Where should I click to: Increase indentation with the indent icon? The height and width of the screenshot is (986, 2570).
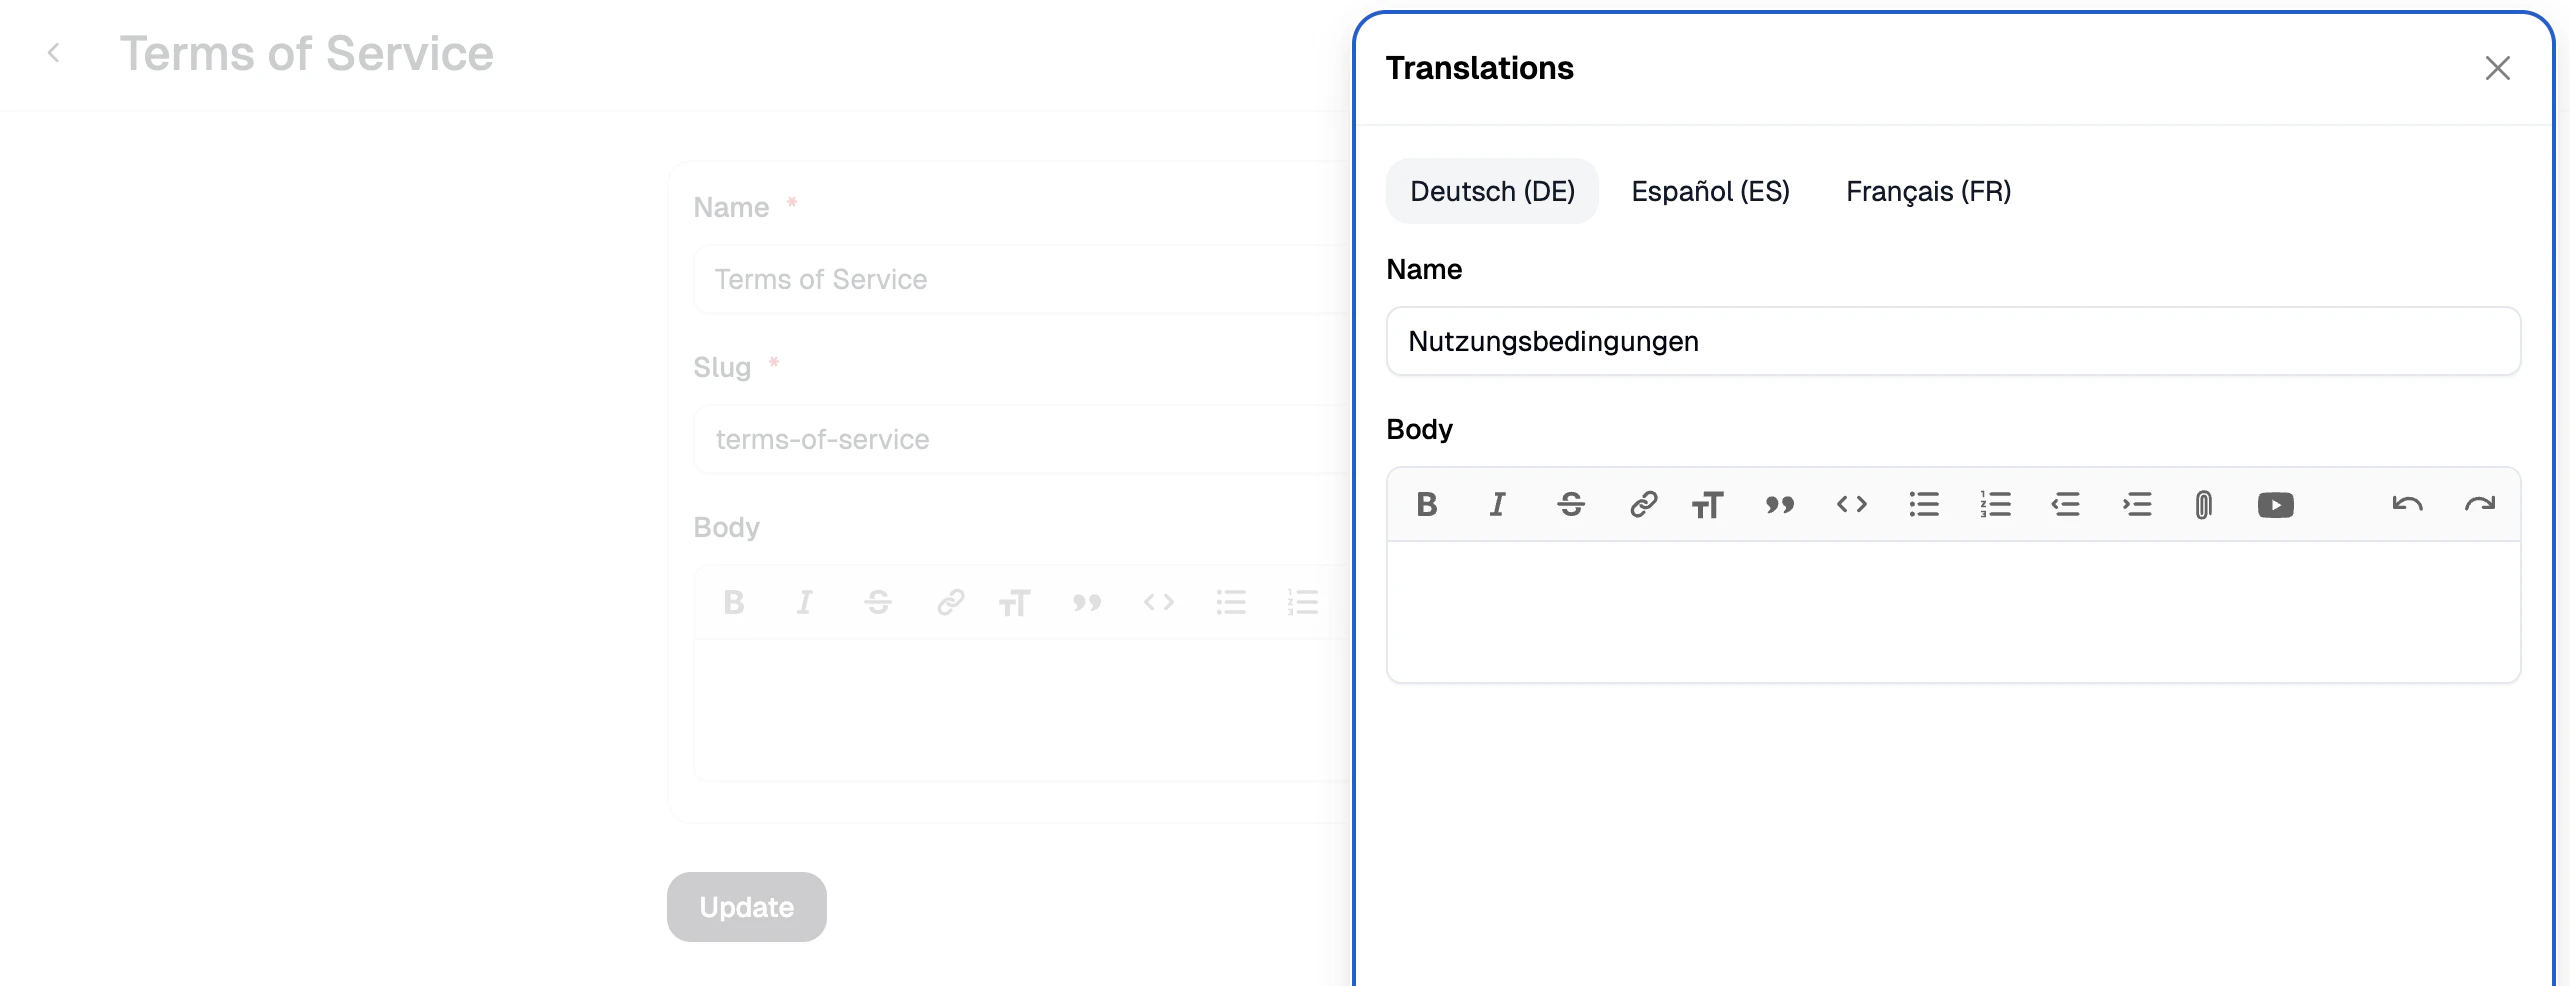coord(2137,504)
